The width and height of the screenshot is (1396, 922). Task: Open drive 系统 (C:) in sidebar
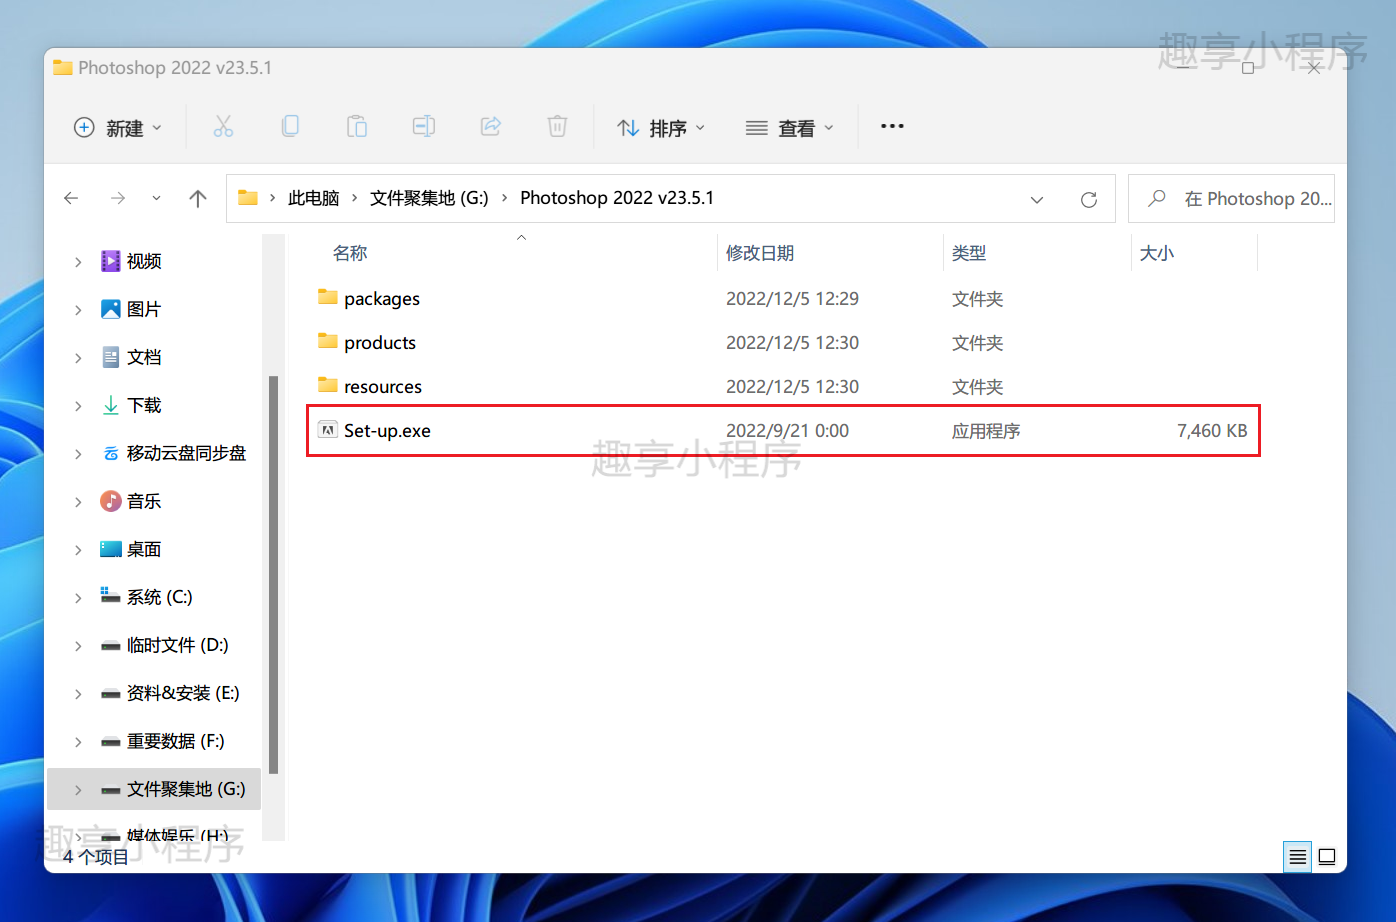(159, 597)
